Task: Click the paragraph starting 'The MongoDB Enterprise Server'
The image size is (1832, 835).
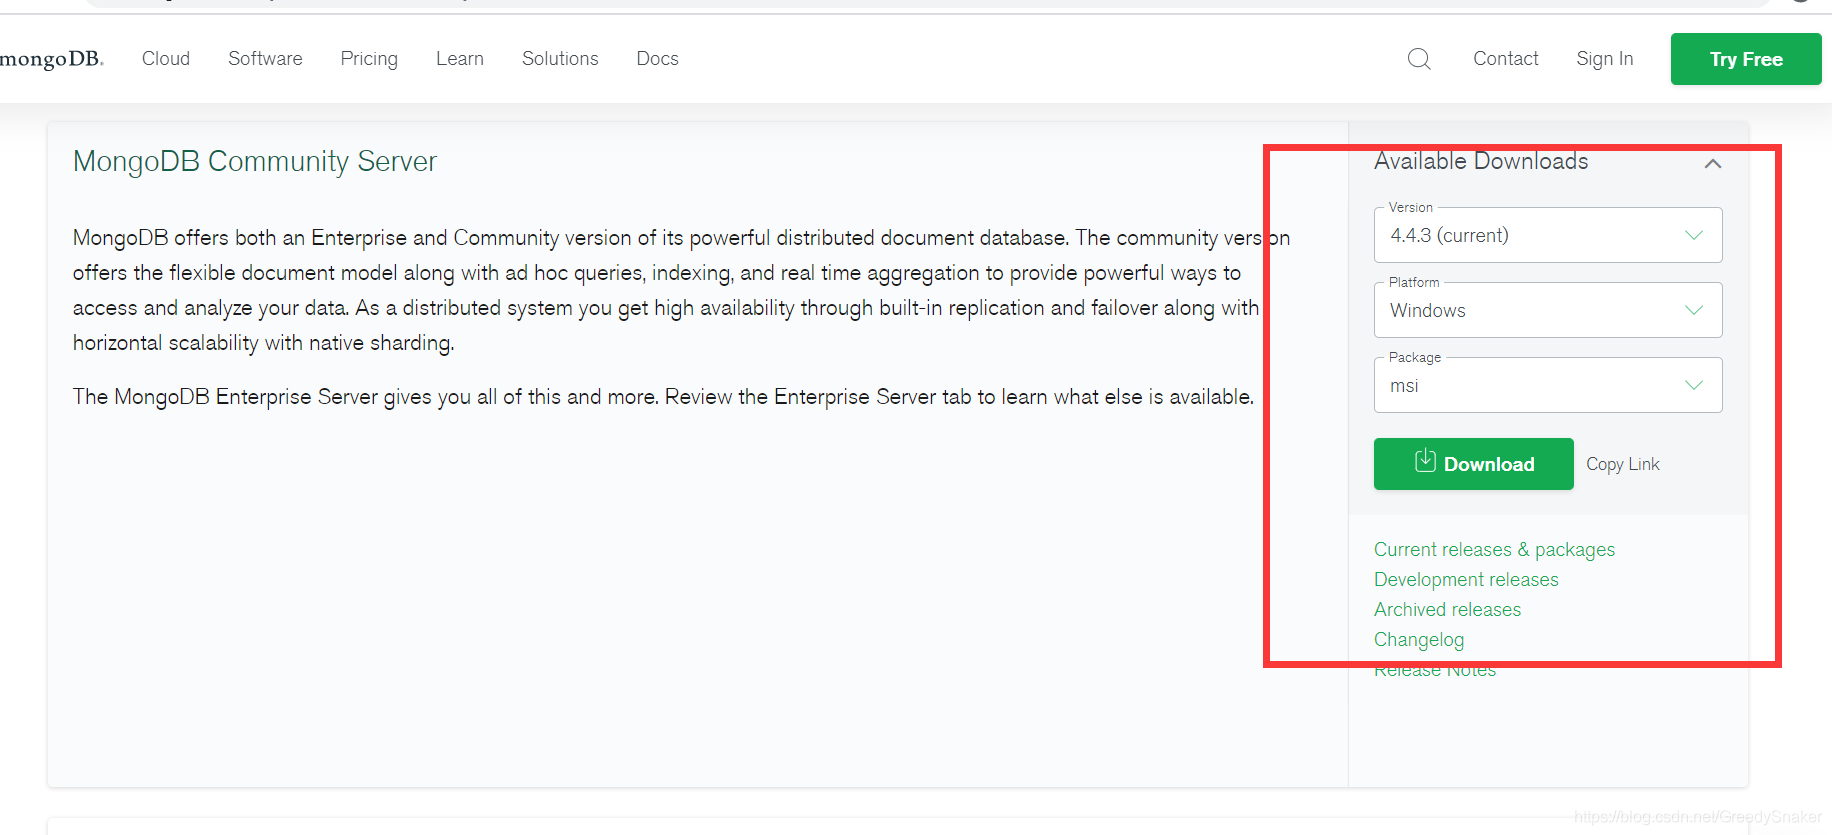Action: coord(663,397)
